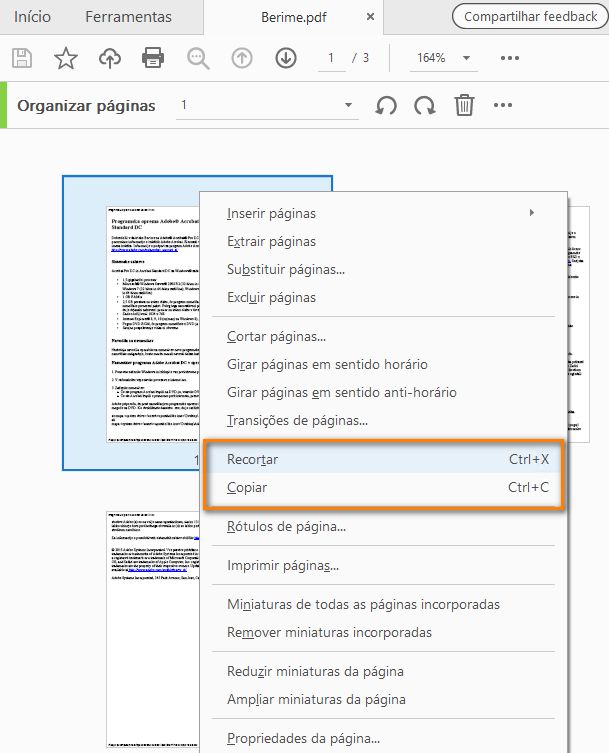Screen dimensions: 609x753
Task: Choose Extrair páginas from the context menu
Action: (383, 241)
